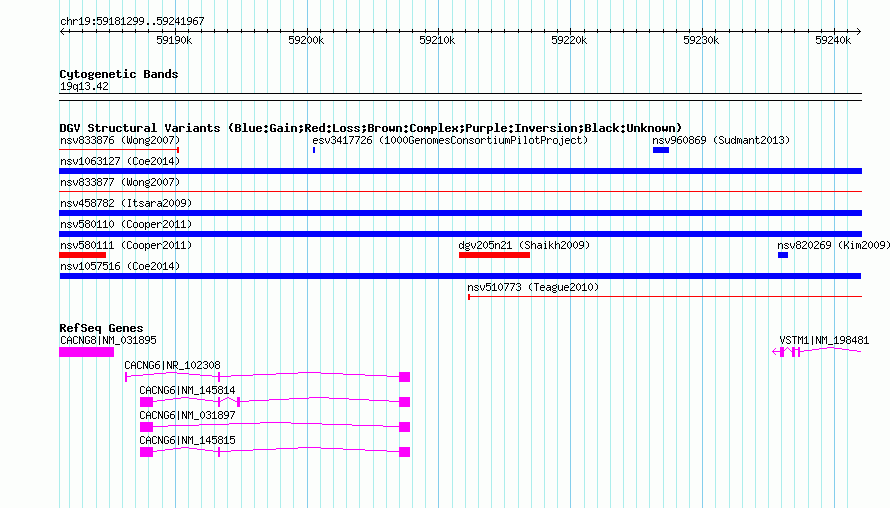The image size is (890, 508).
Task: Open variant nsv510773 (Teague2010) label
Action: click(x=533, y=287)
